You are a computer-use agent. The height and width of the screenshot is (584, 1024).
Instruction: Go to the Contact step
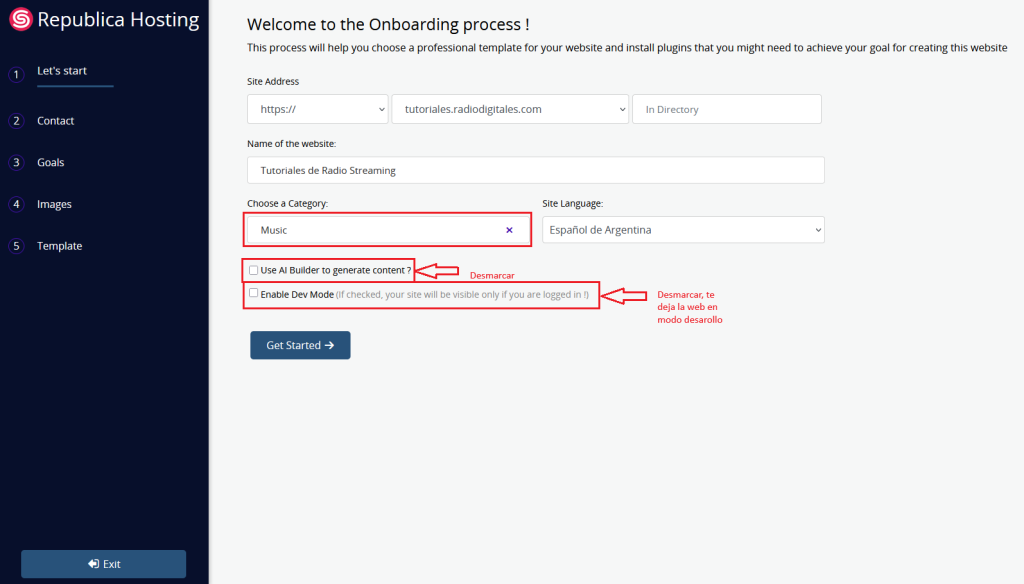tap(56, 121)
